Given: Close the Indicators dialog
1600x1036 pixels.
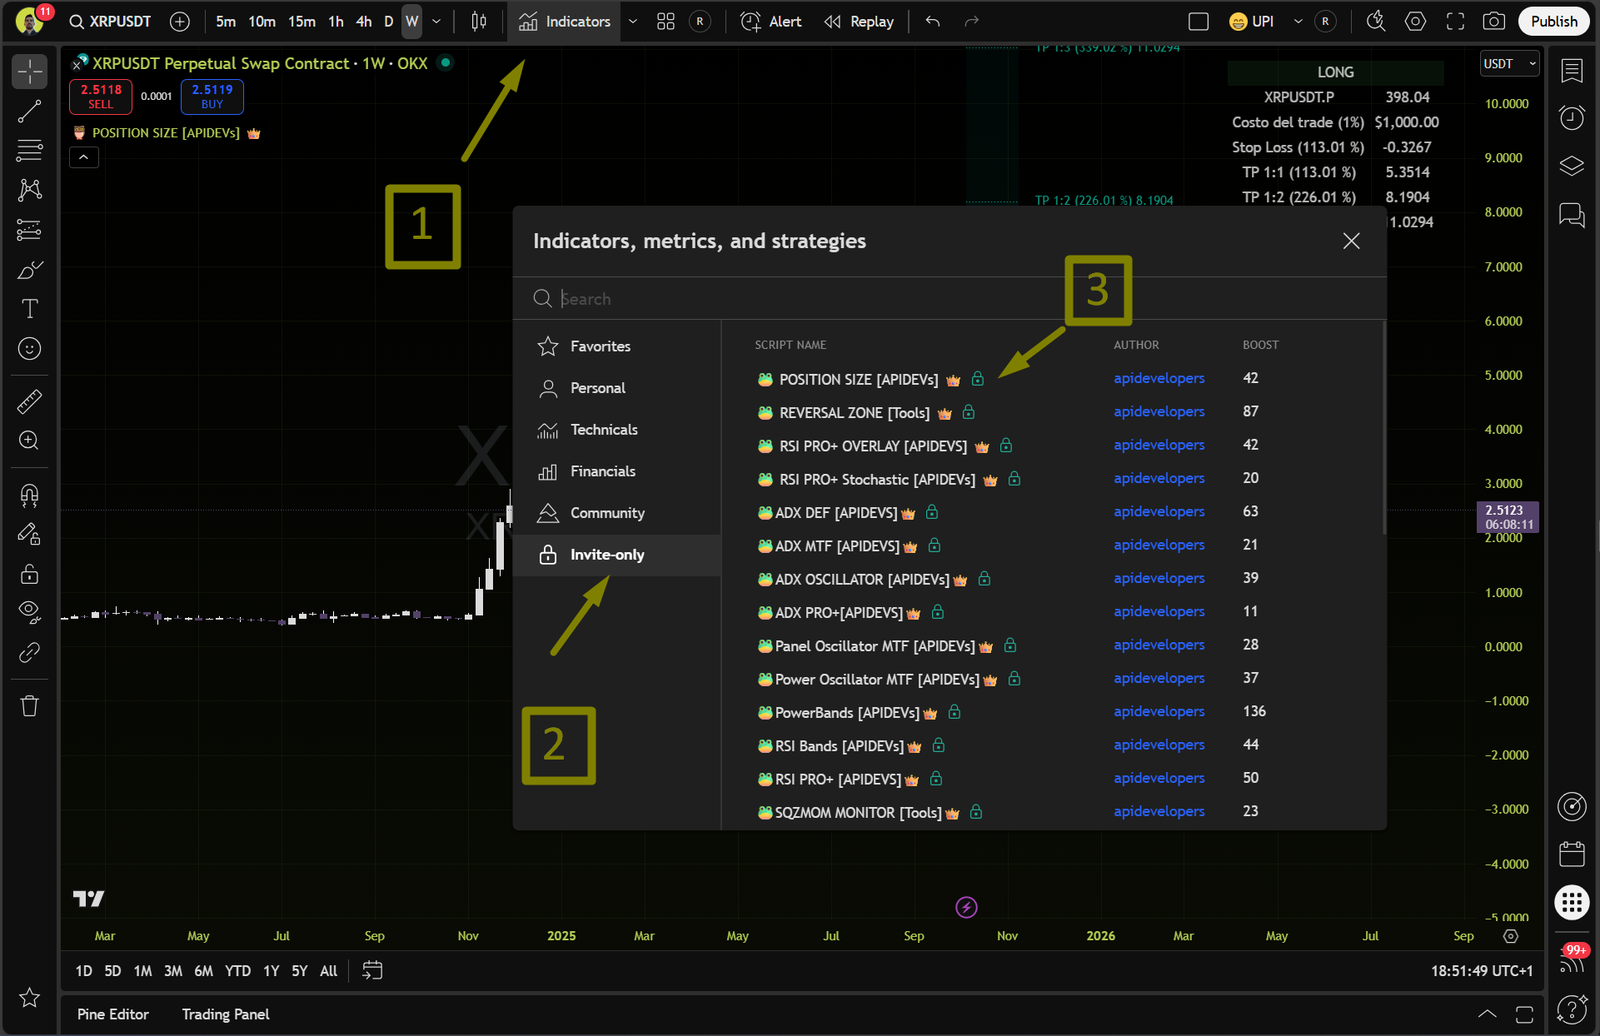Looking at the screenshot, I should pos(1351,241).
